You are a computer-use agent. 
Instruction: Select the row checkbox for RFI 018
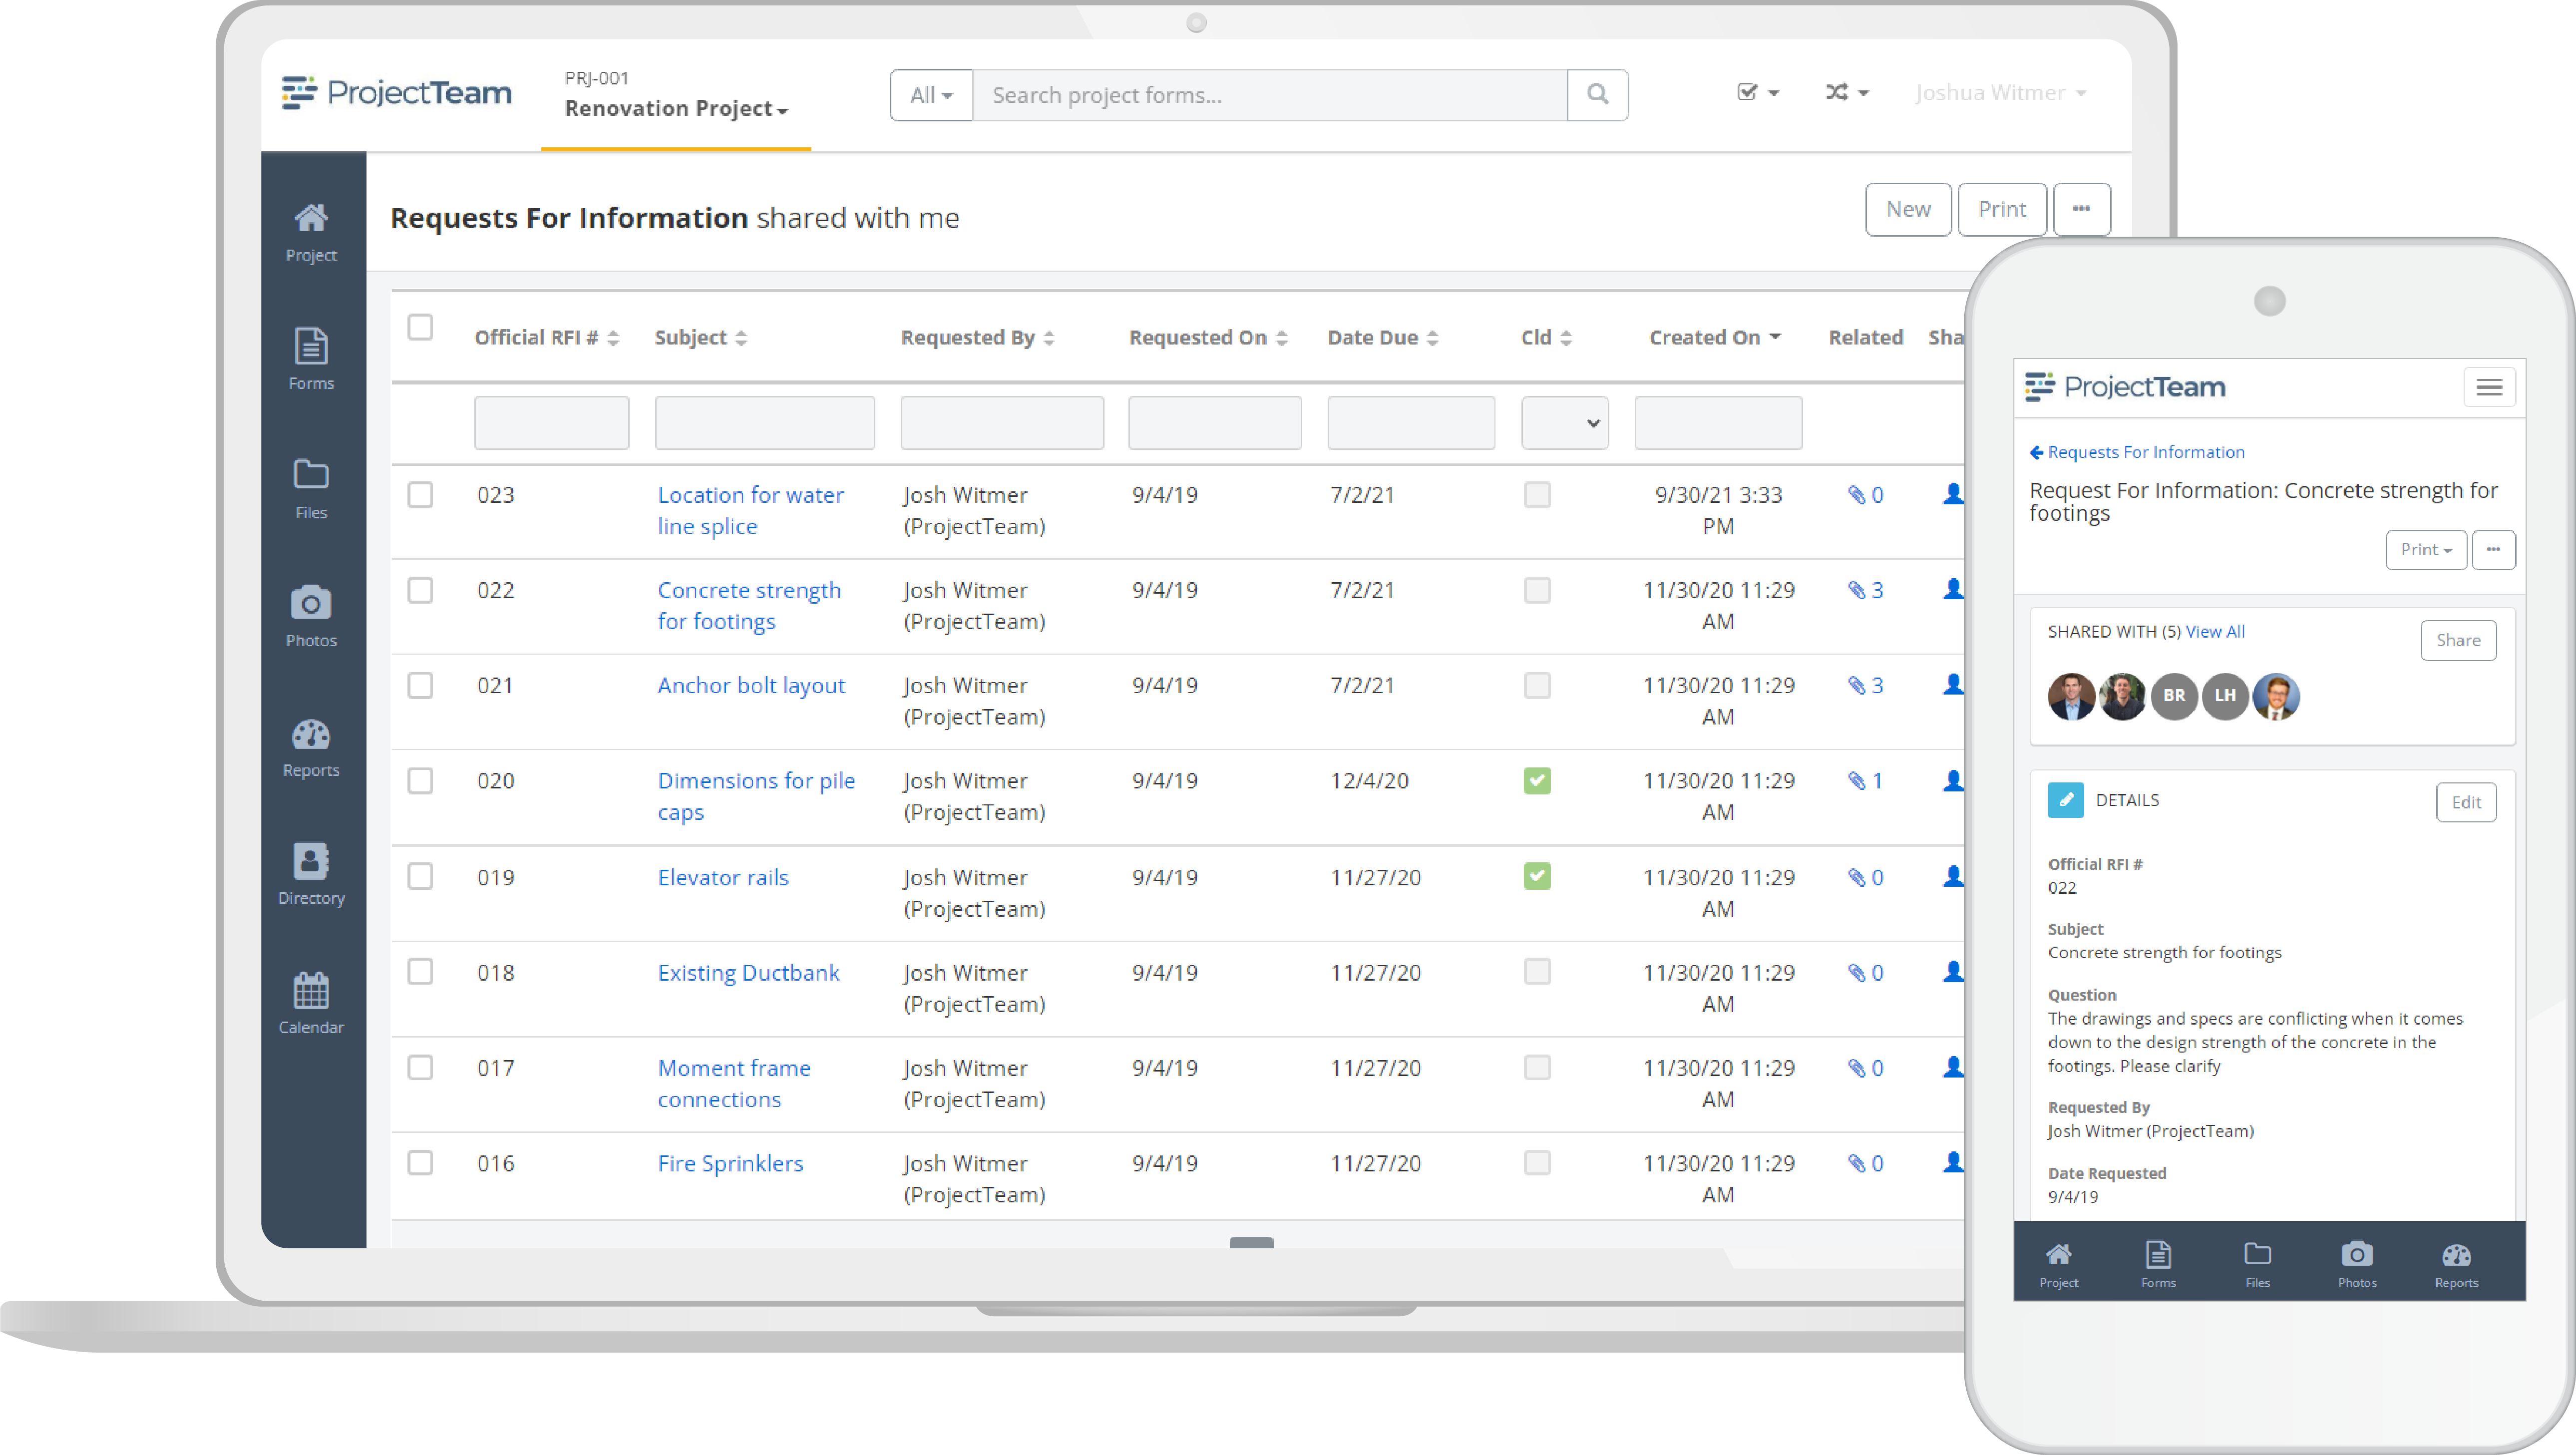pyautogui.click(x=420, y=972)
